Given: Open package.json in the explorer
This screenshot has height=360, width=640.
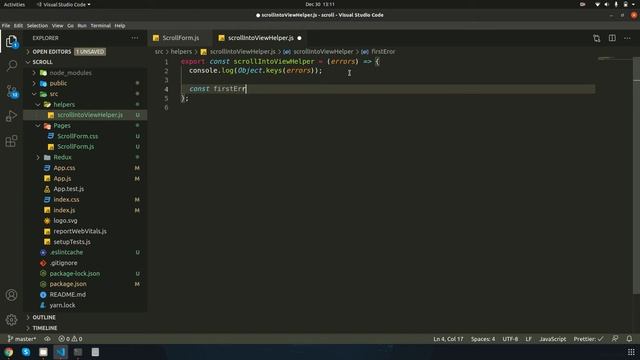Looking at the screenshot, I should coord(68,284).
